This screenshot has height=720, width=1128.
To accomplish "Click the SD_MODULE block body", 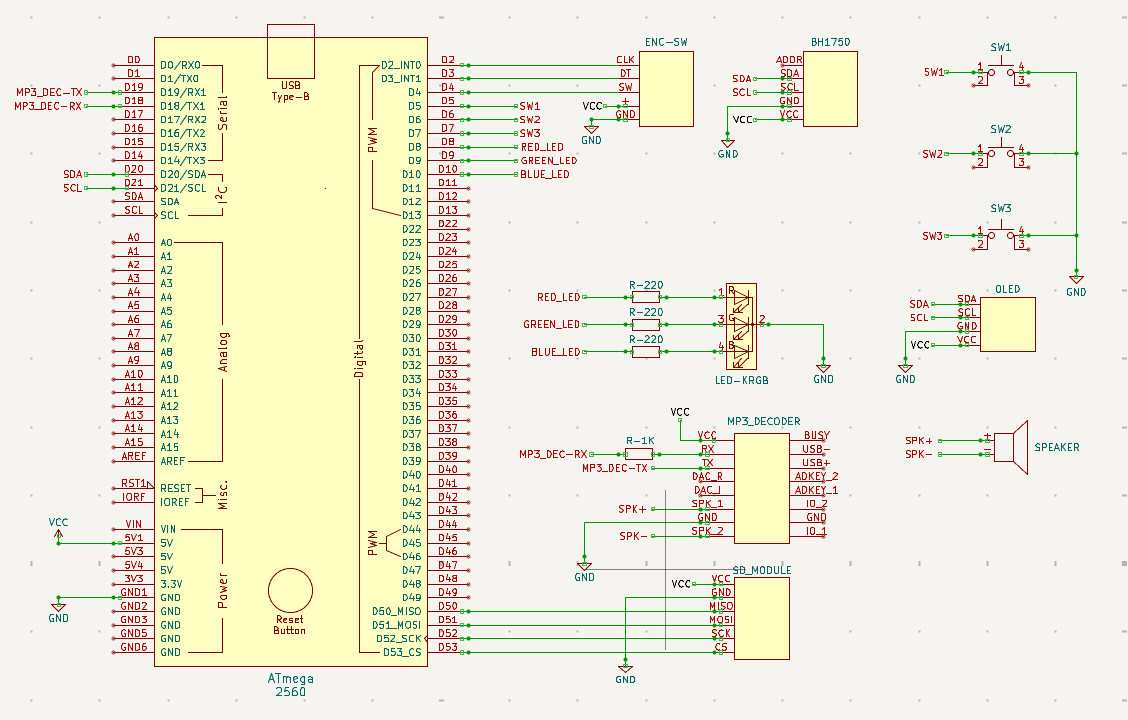I will click(761, 619).
